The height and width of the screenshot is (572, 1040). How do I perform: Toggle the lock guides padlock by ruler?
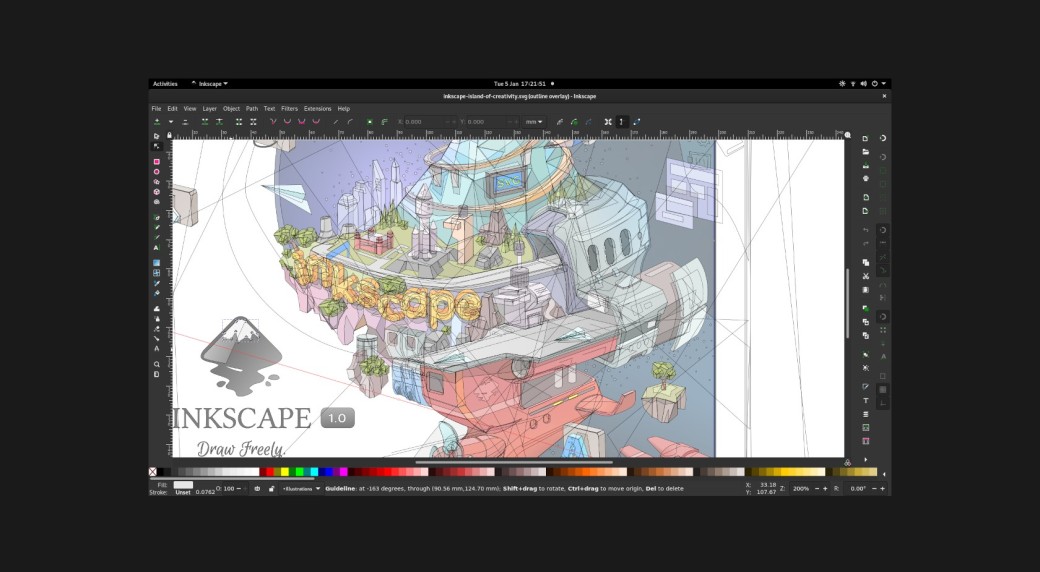click(169, 135)
